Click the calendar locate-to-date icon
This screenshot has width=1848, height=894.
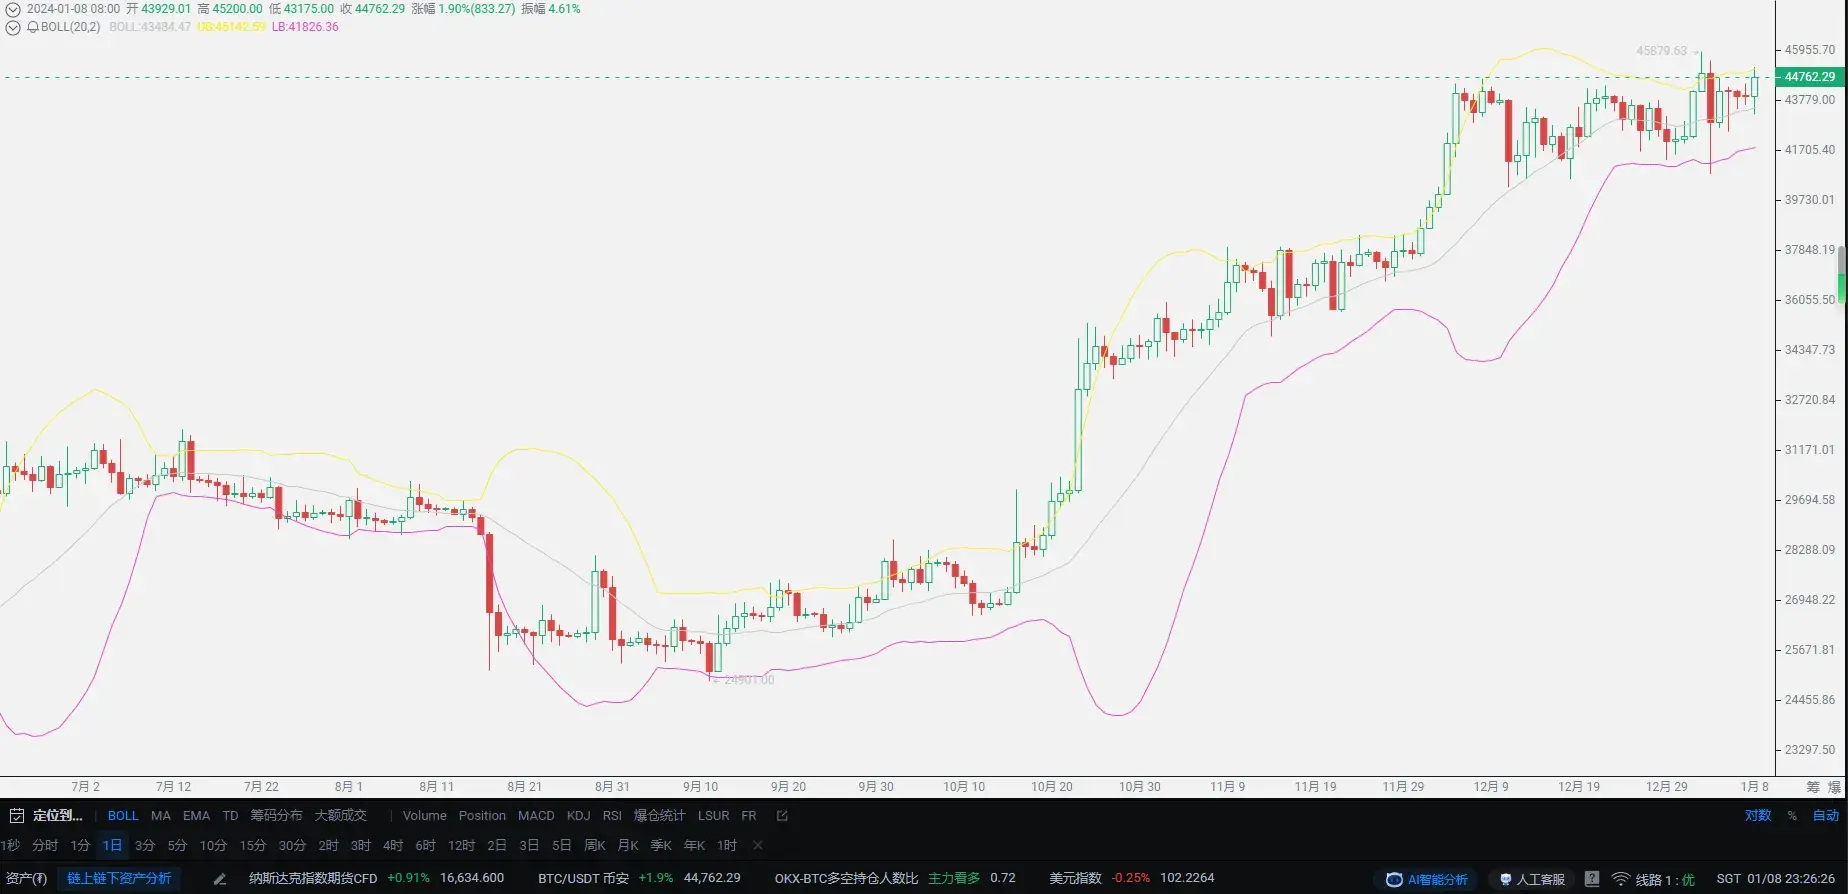point(16,816)
